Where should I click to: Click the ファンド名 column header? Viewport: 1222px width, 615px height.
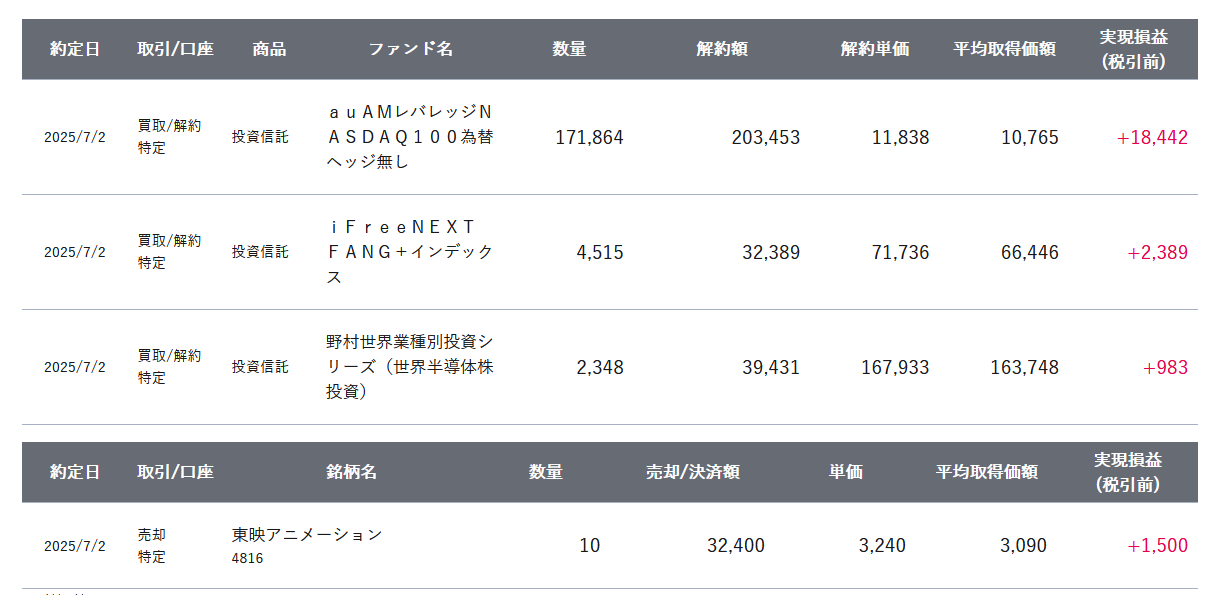point(410,49)
